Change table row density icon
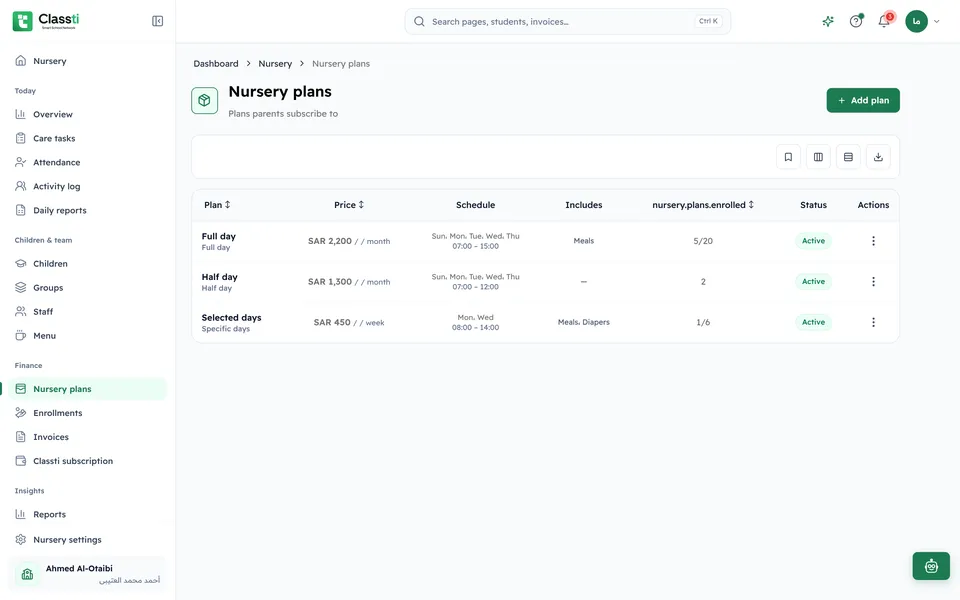Viewport: 960px width, 600px height. [x=848, y=157]
